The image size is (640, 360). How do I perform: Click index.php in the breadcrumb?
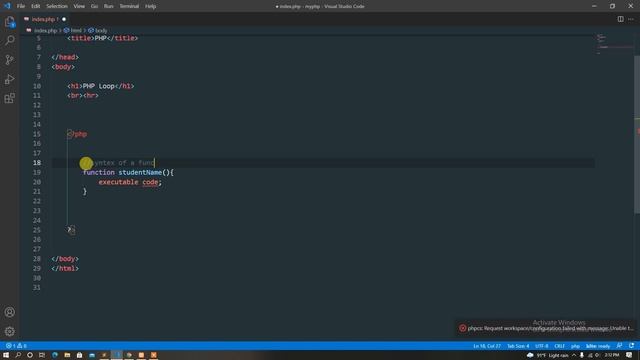(45, 31)
